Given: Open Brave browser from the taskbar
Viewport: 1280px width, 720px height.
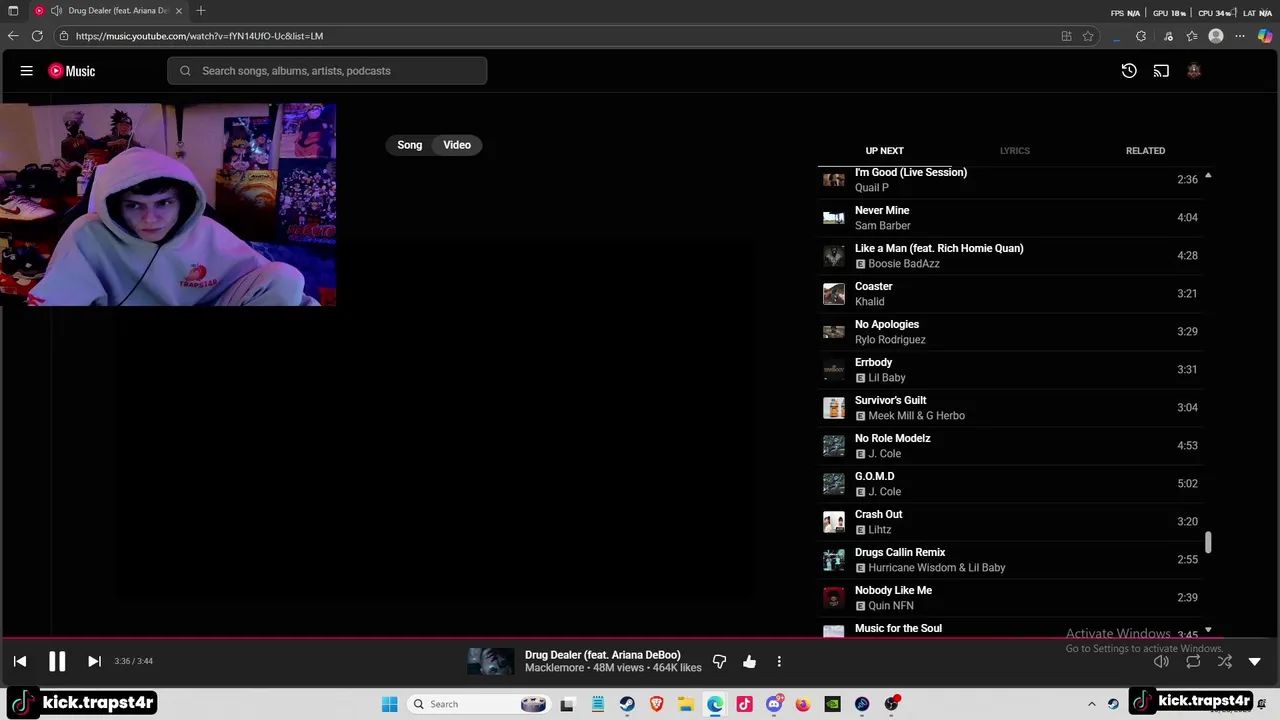Looking at the screenshot, I should pyautogui.click(x=657, y=704).
